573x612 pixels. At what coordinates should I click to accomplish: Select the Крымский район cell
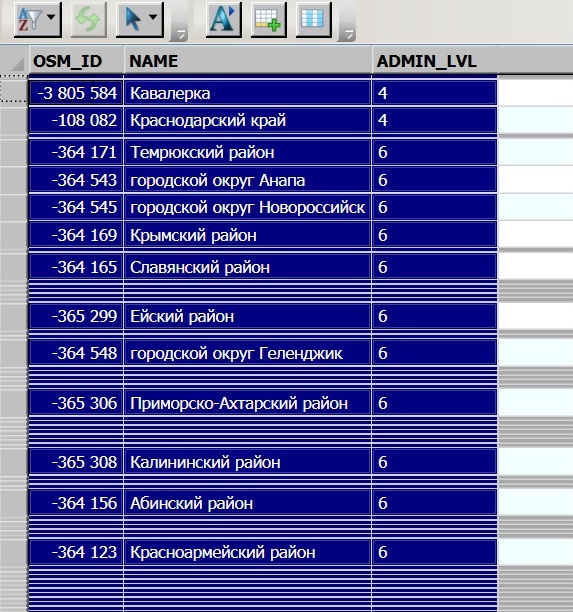pos(247,235)
